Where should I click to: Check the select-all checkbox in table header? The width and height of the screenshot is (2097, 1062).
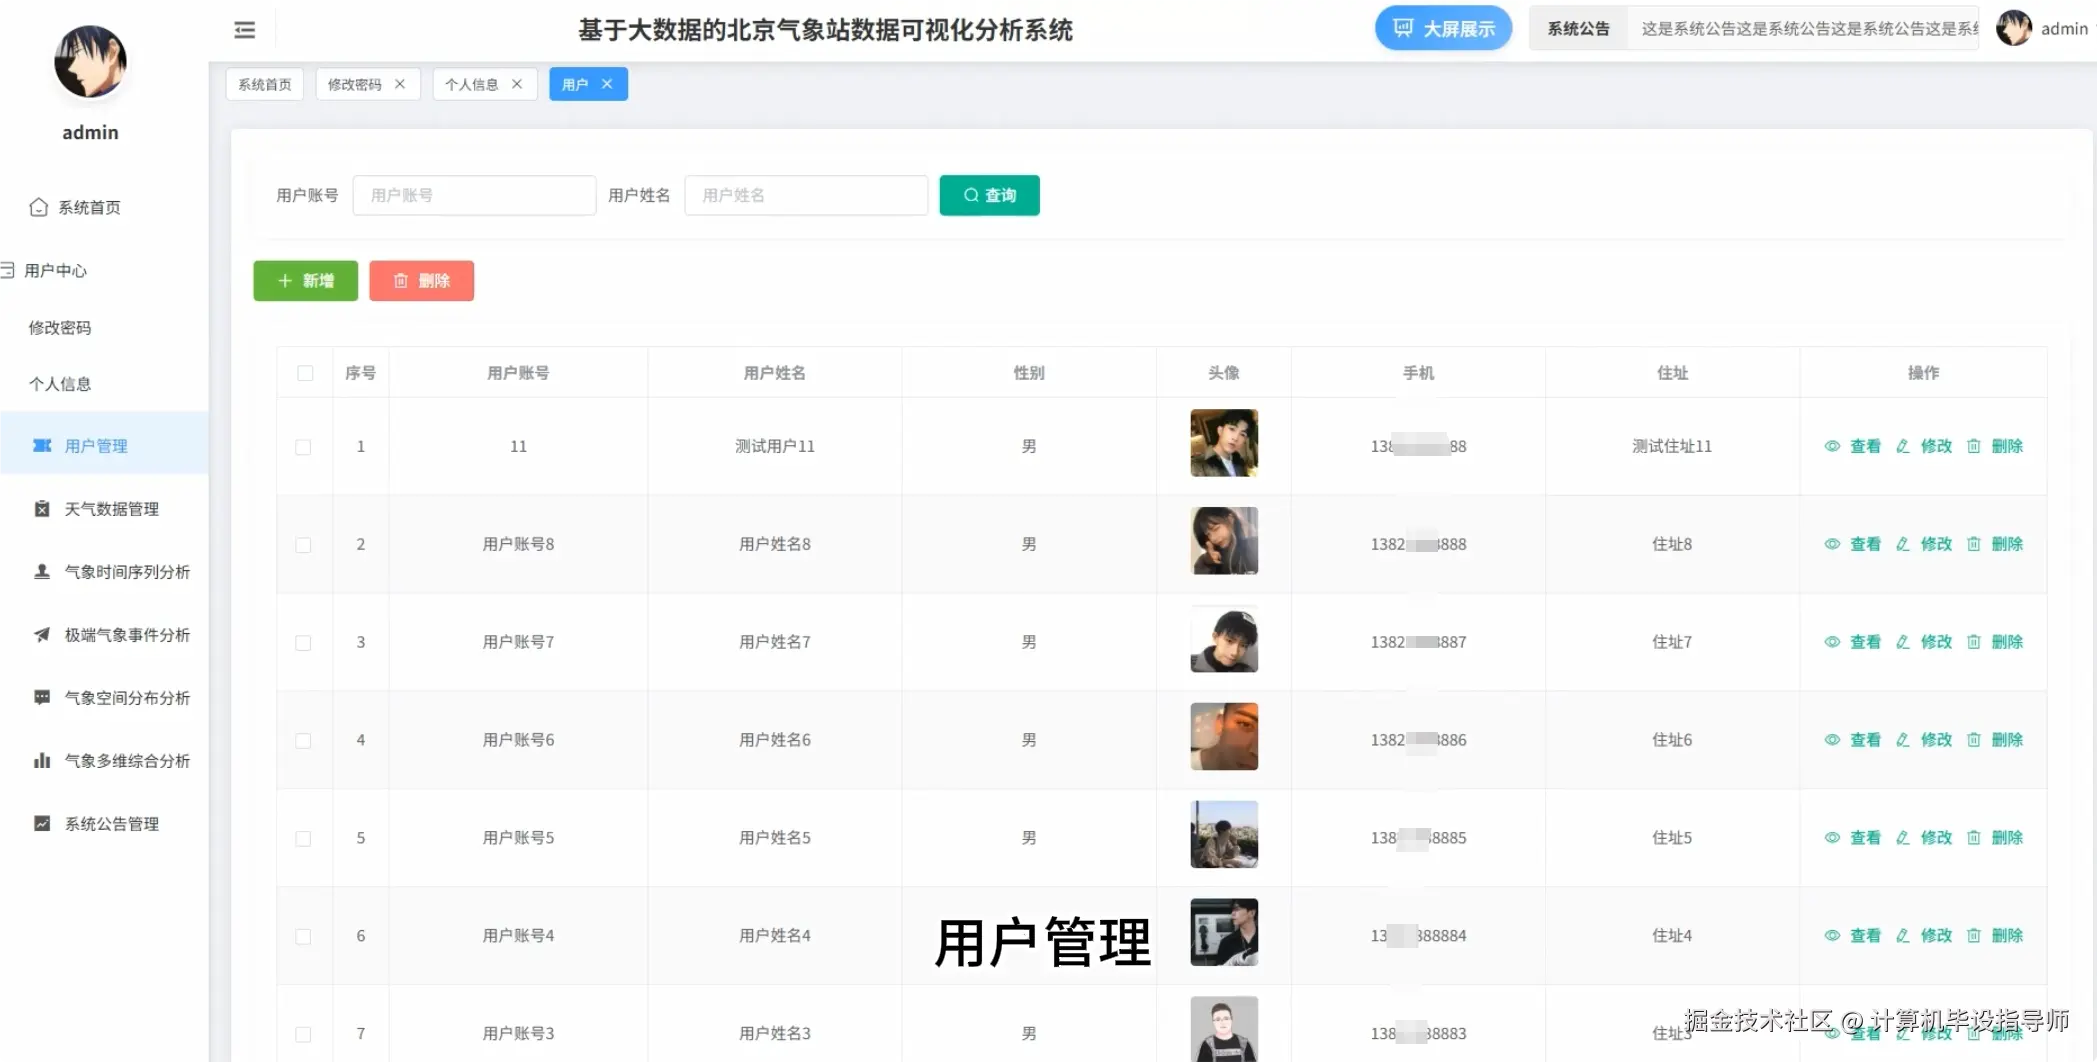click(x=305, y=372)
